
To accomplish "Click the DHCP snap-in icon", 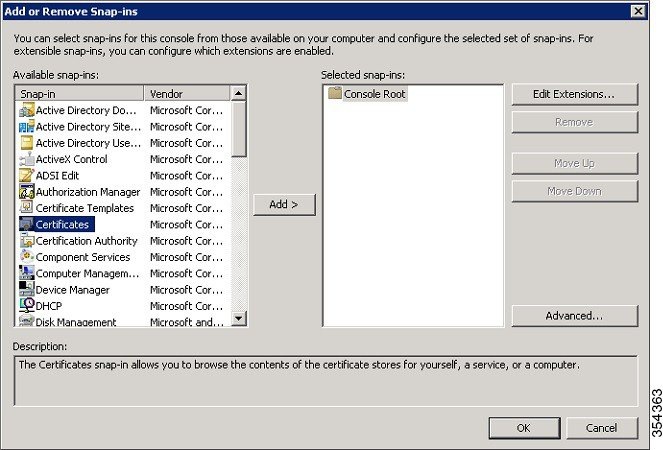I will click(27, 306).
